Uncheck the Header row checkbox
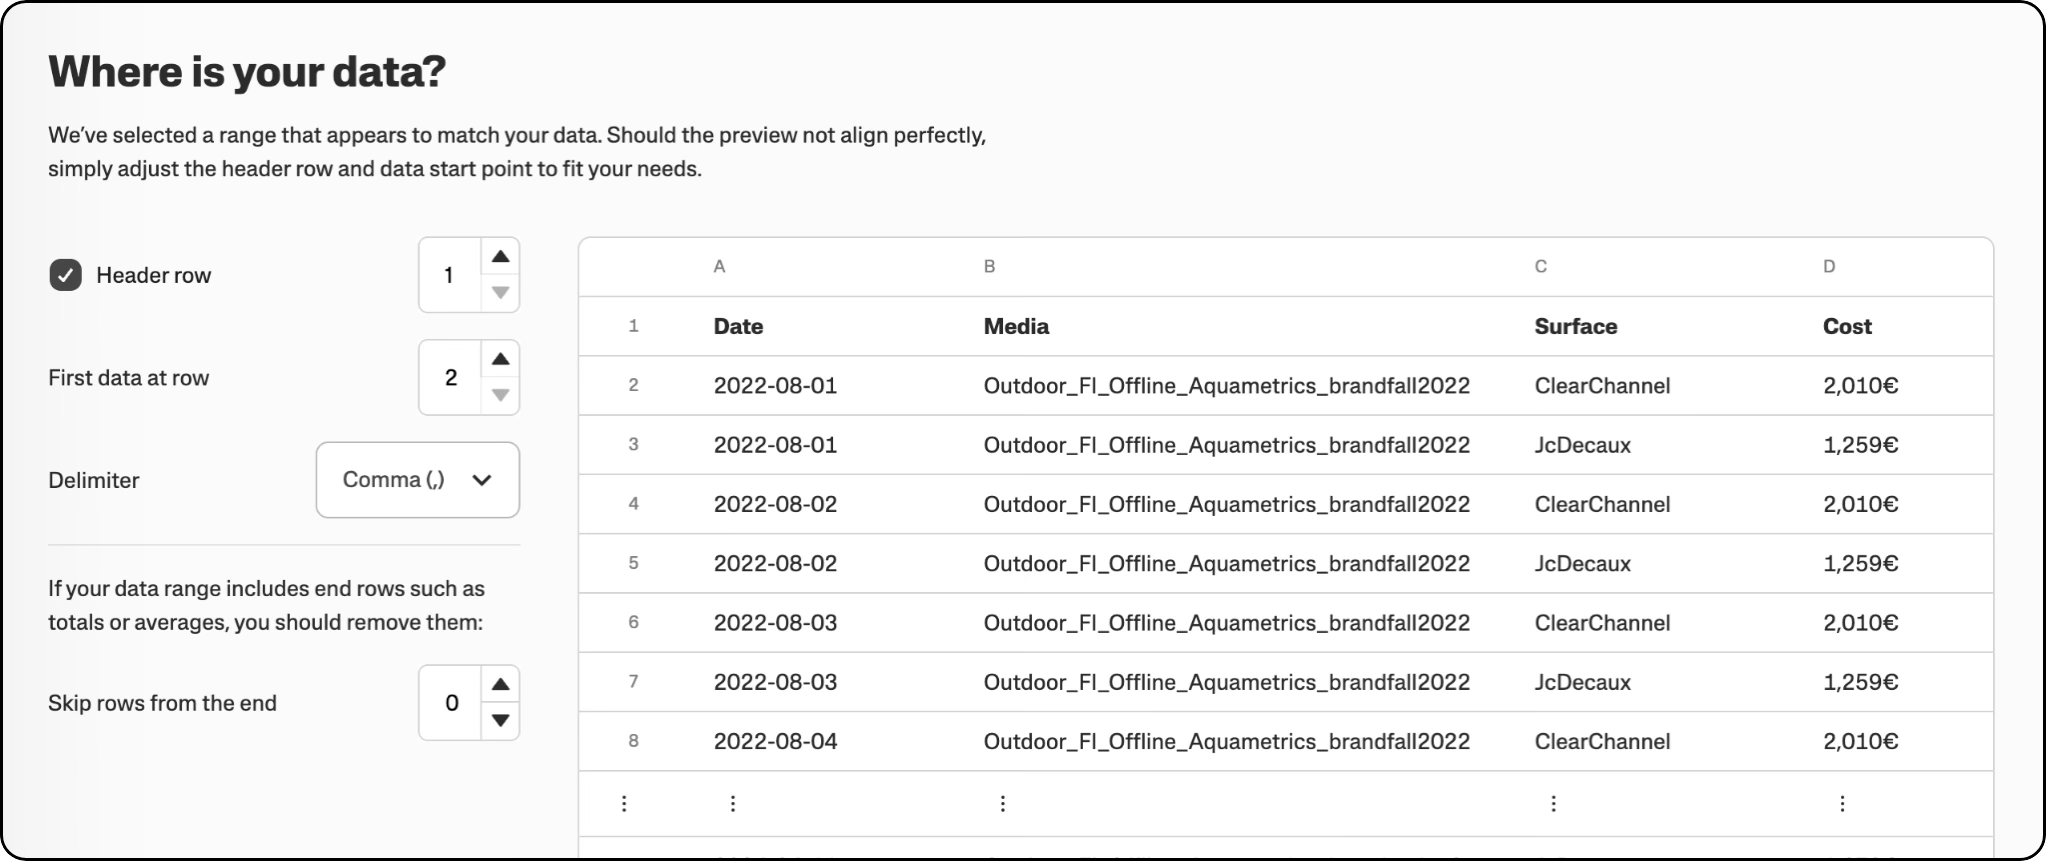Image resolution: width=2046 pixels, height=861 pixels. [x=66, y=275]
